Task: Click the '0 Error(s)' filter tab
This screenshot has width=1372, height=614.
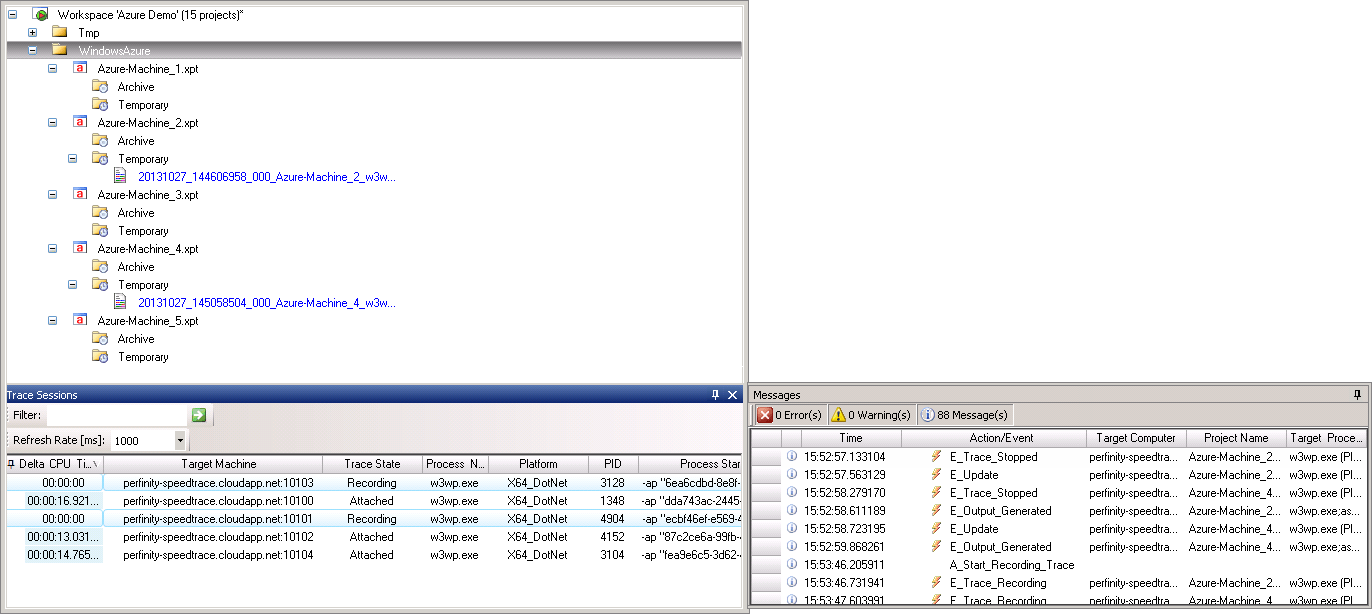Action: point(790,414)
